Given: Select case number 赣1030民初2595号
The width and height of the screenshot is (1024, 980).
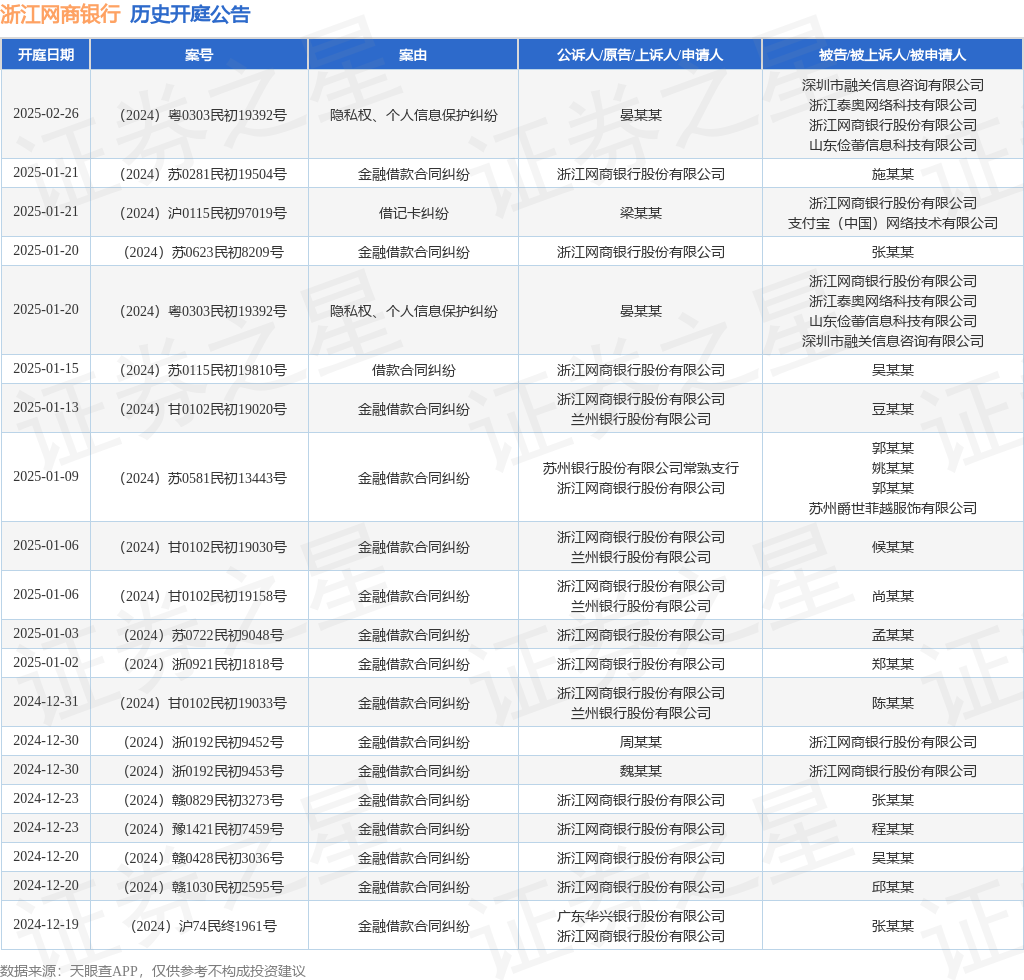Looking at the screenshot, I should click(x=203, y=887).
